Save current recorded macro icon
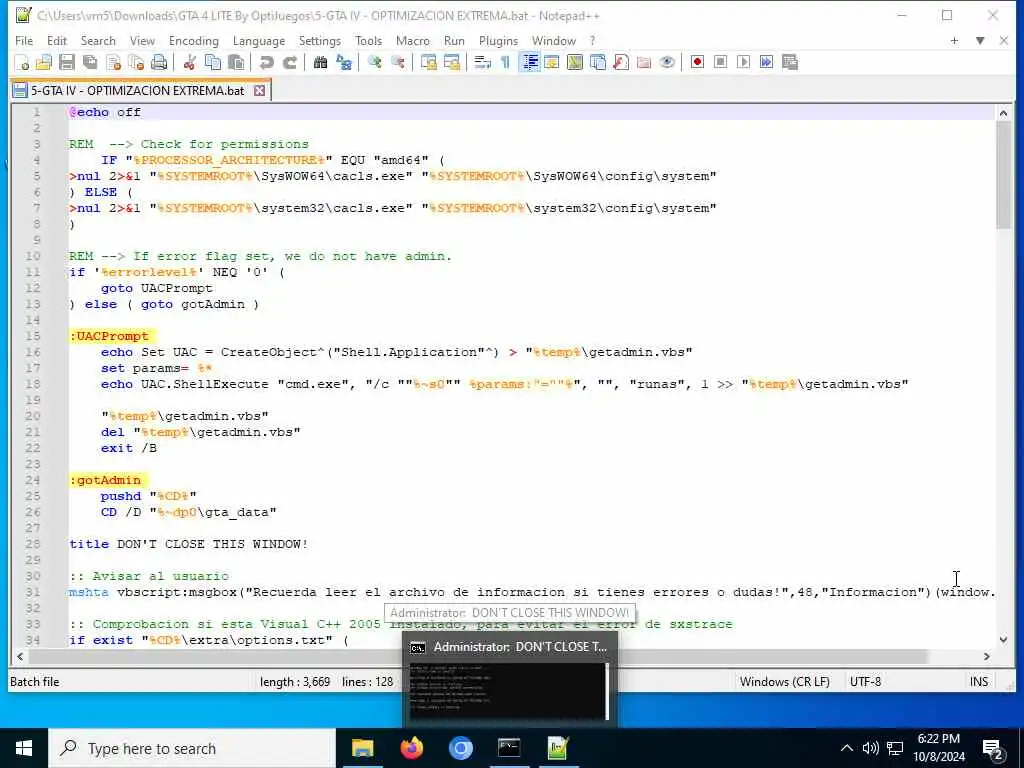 click(x=790, y=62)
